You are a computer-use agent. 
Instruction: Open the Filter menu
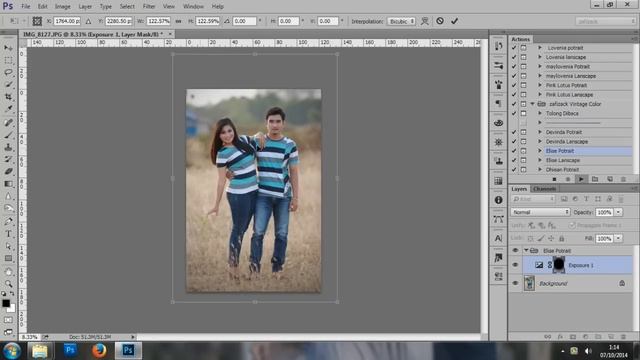click(x=149, y=7)
